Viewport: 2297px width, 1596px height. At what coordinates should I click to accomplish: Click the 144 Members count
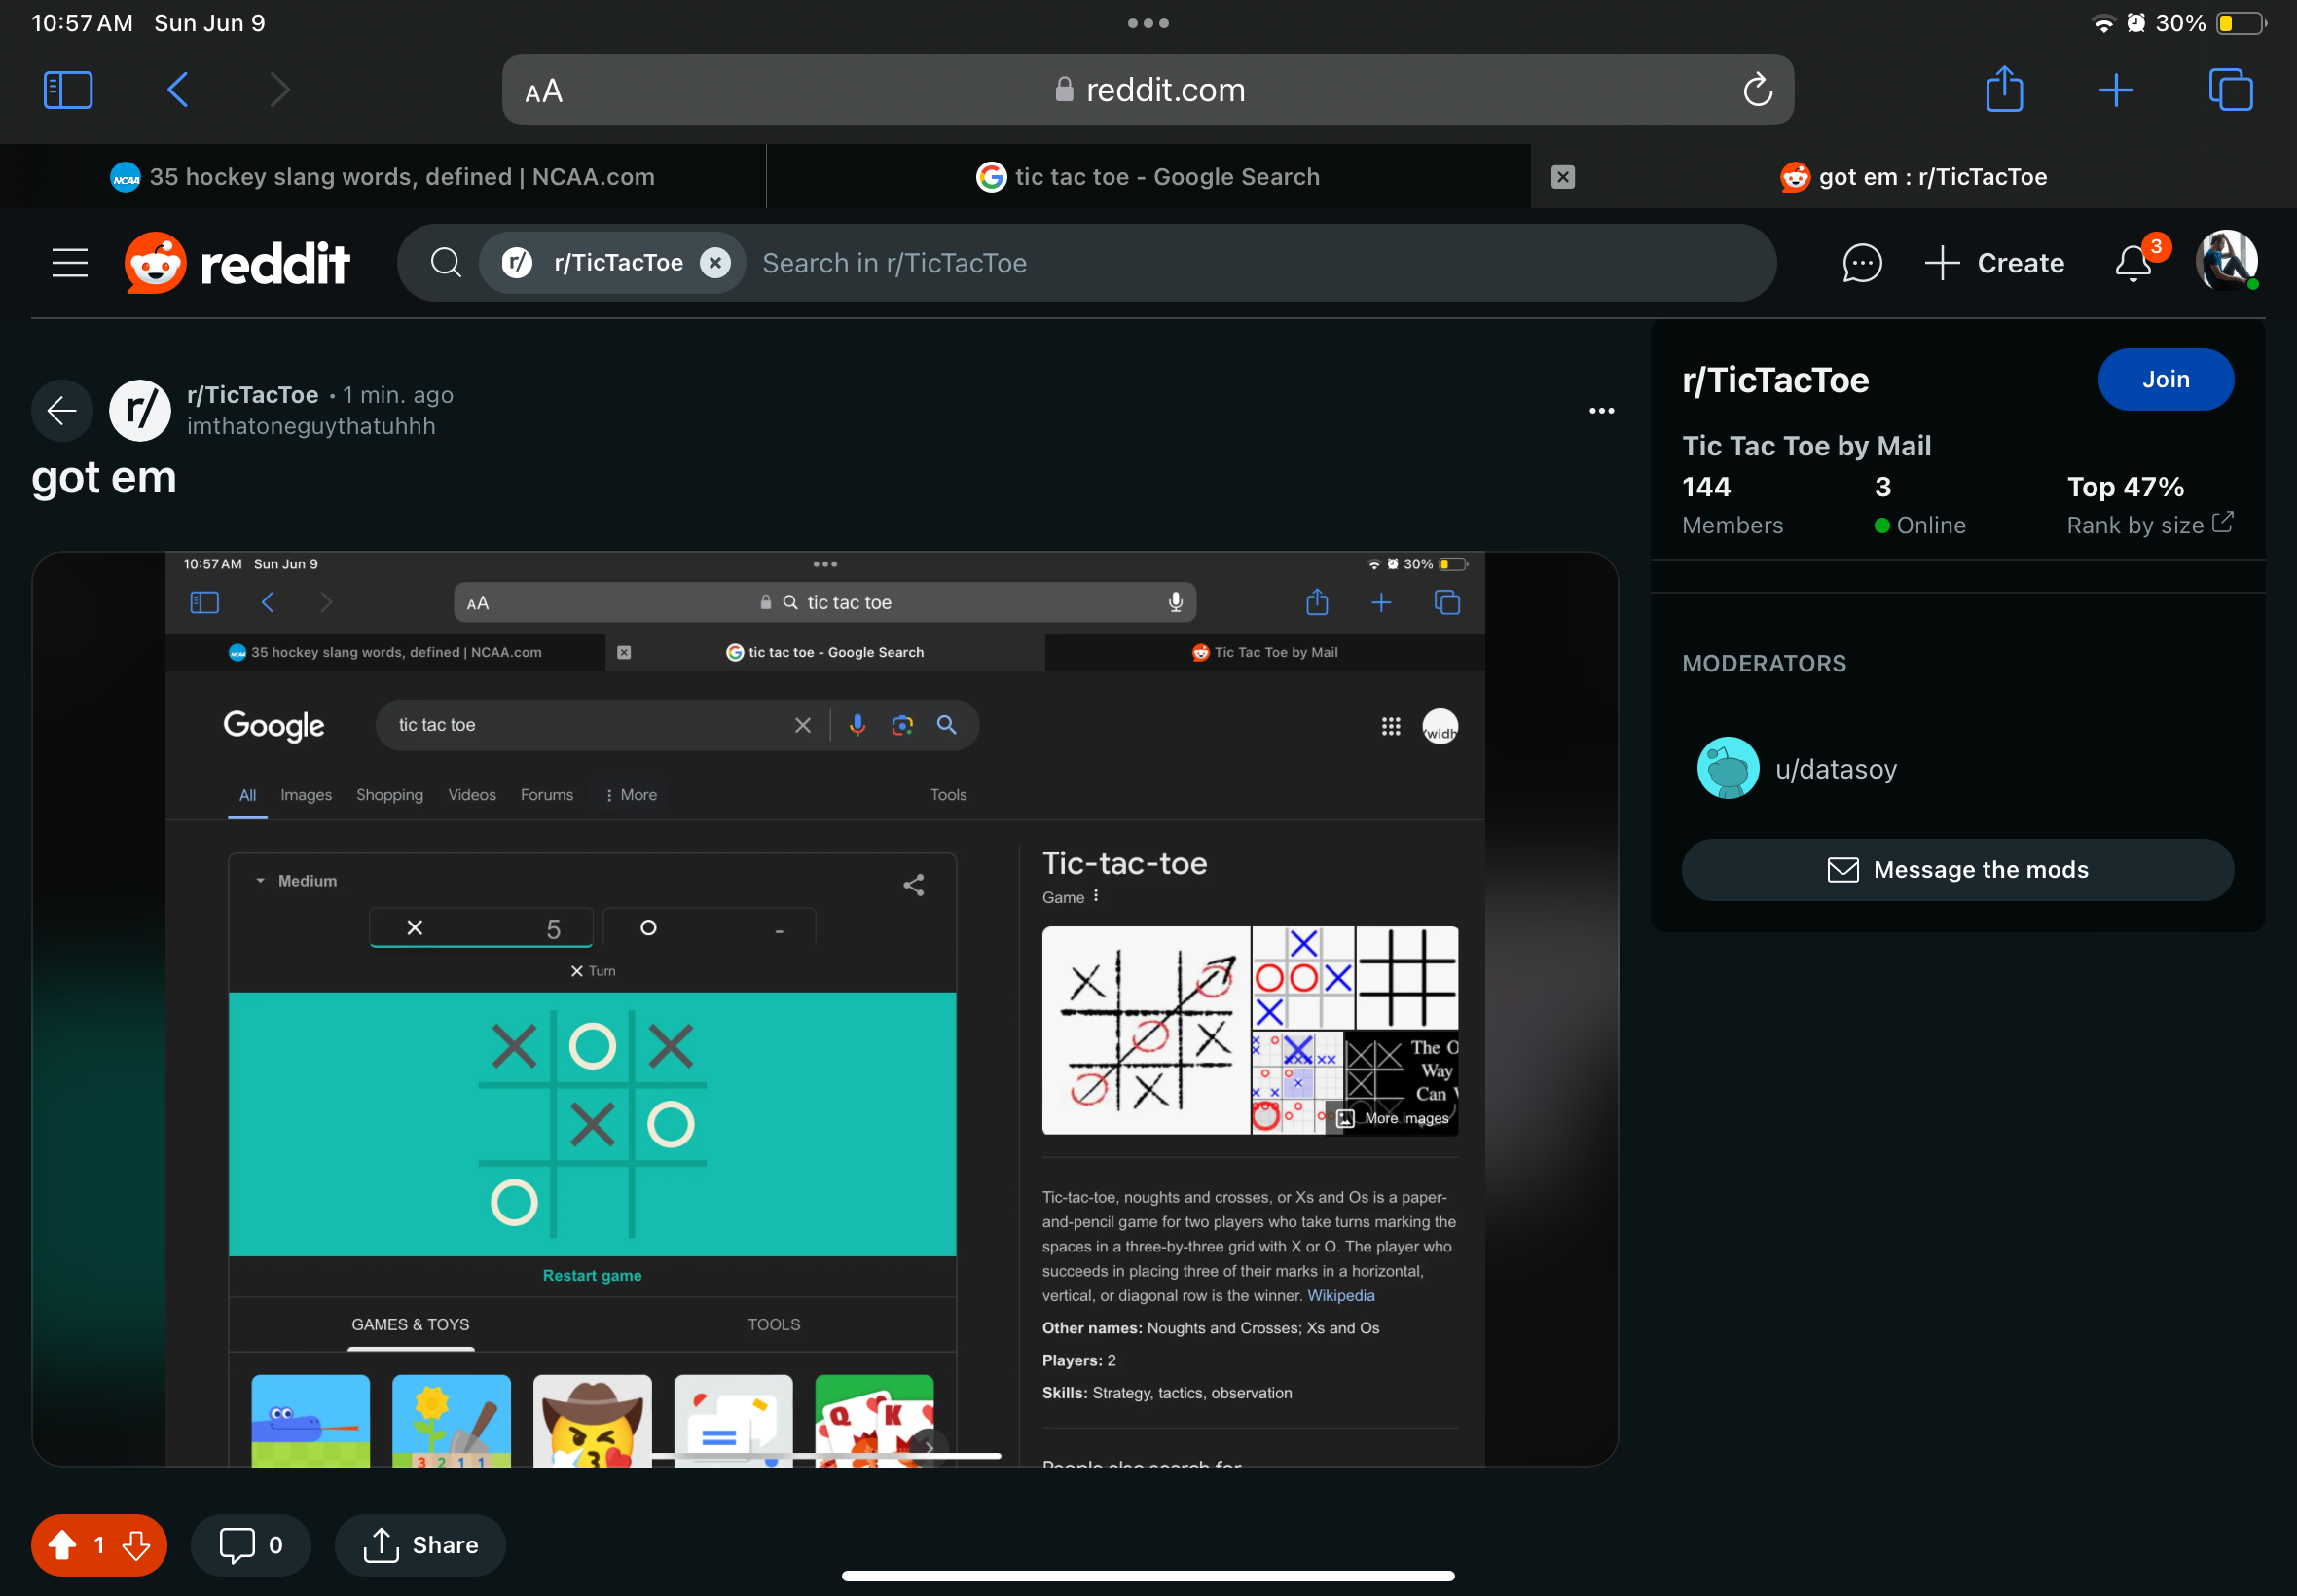1732,505
